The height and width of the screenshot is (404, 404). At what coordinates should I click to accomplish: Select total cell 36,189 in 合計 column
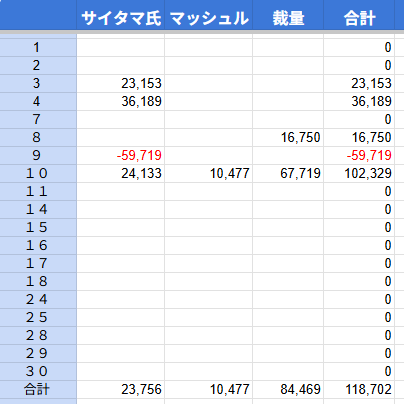[x=359, y=101]
